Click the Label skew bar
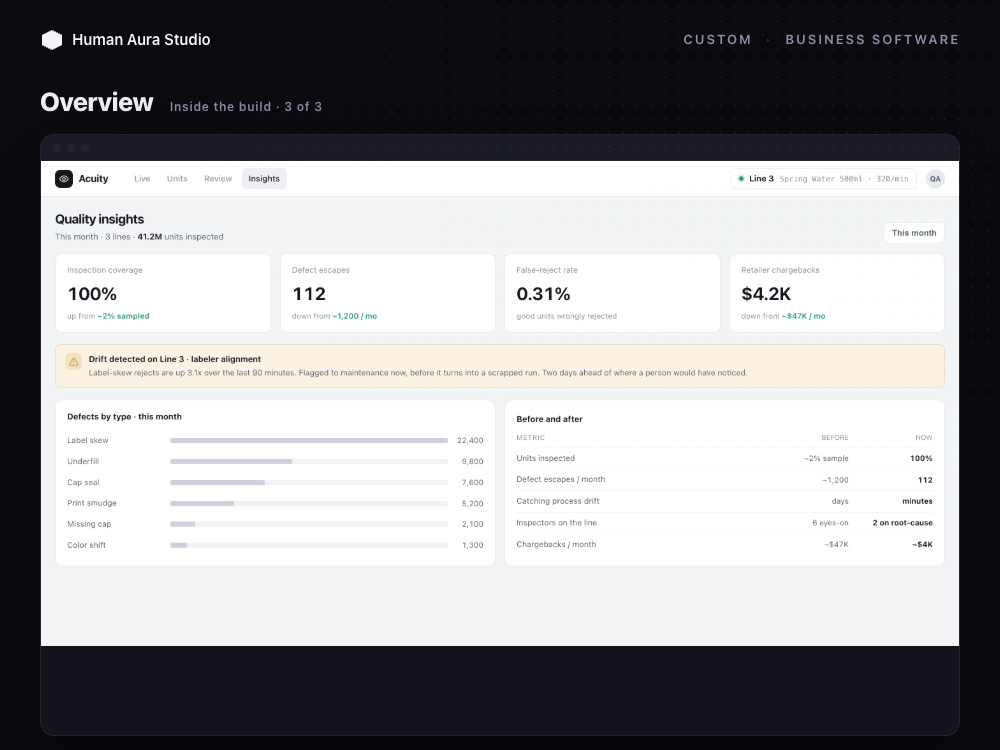 point(309,440)
